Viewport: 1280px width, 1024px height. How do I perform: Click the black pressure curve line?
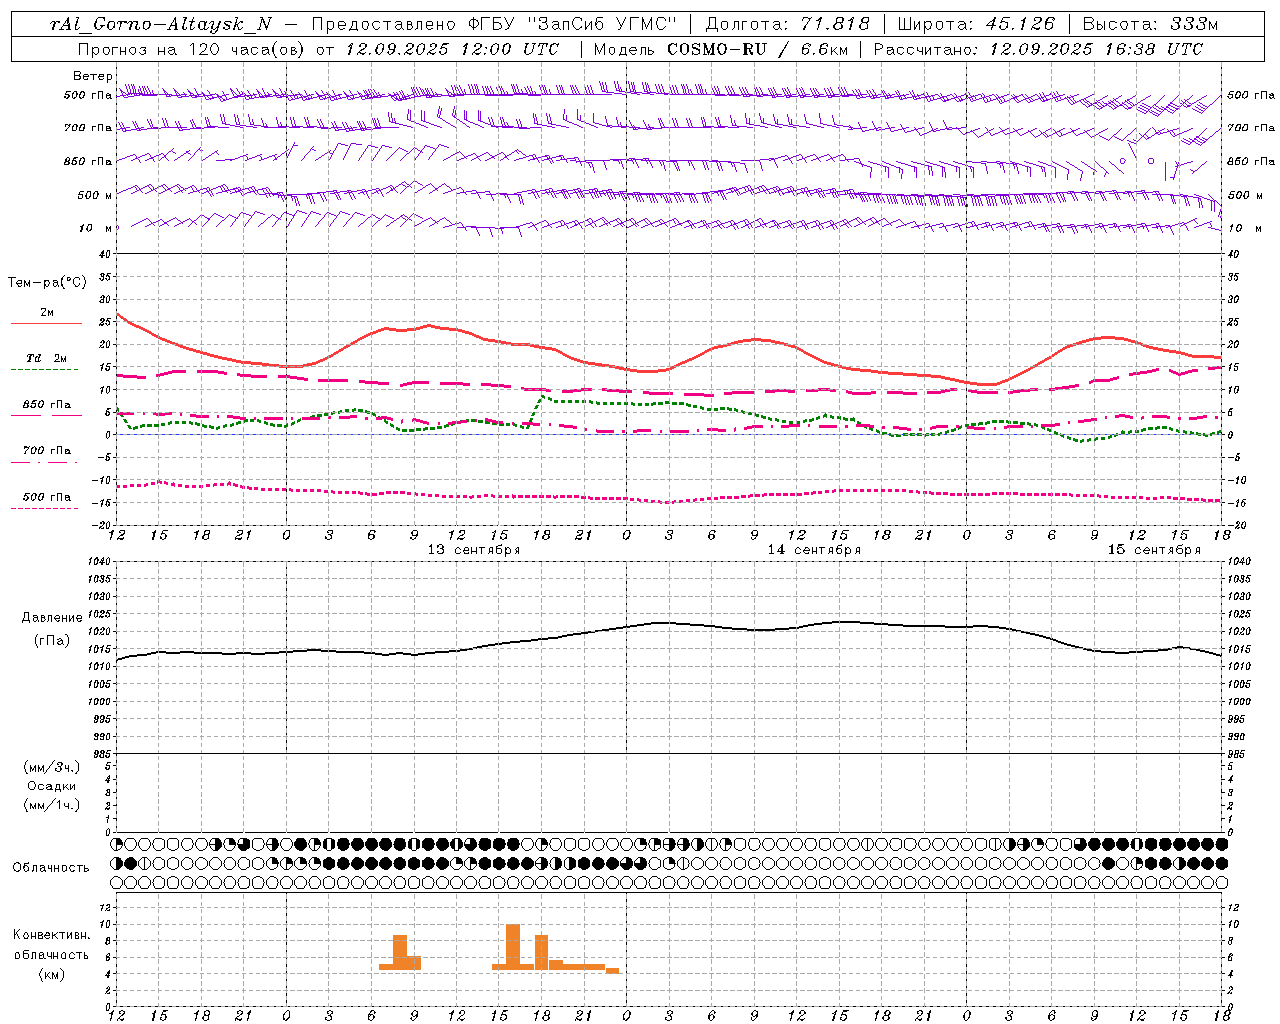click(x=670, y=623)
